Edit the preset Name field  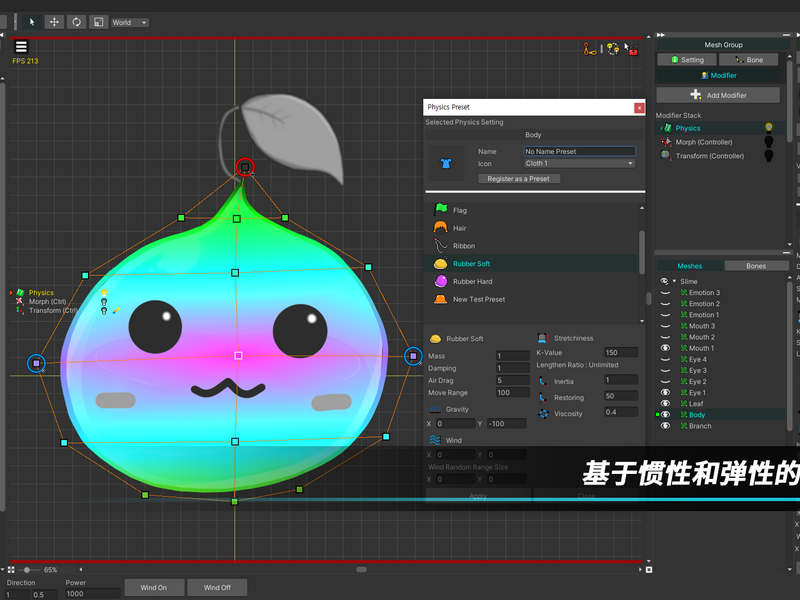pyautogui.click(x=580, y=151)
